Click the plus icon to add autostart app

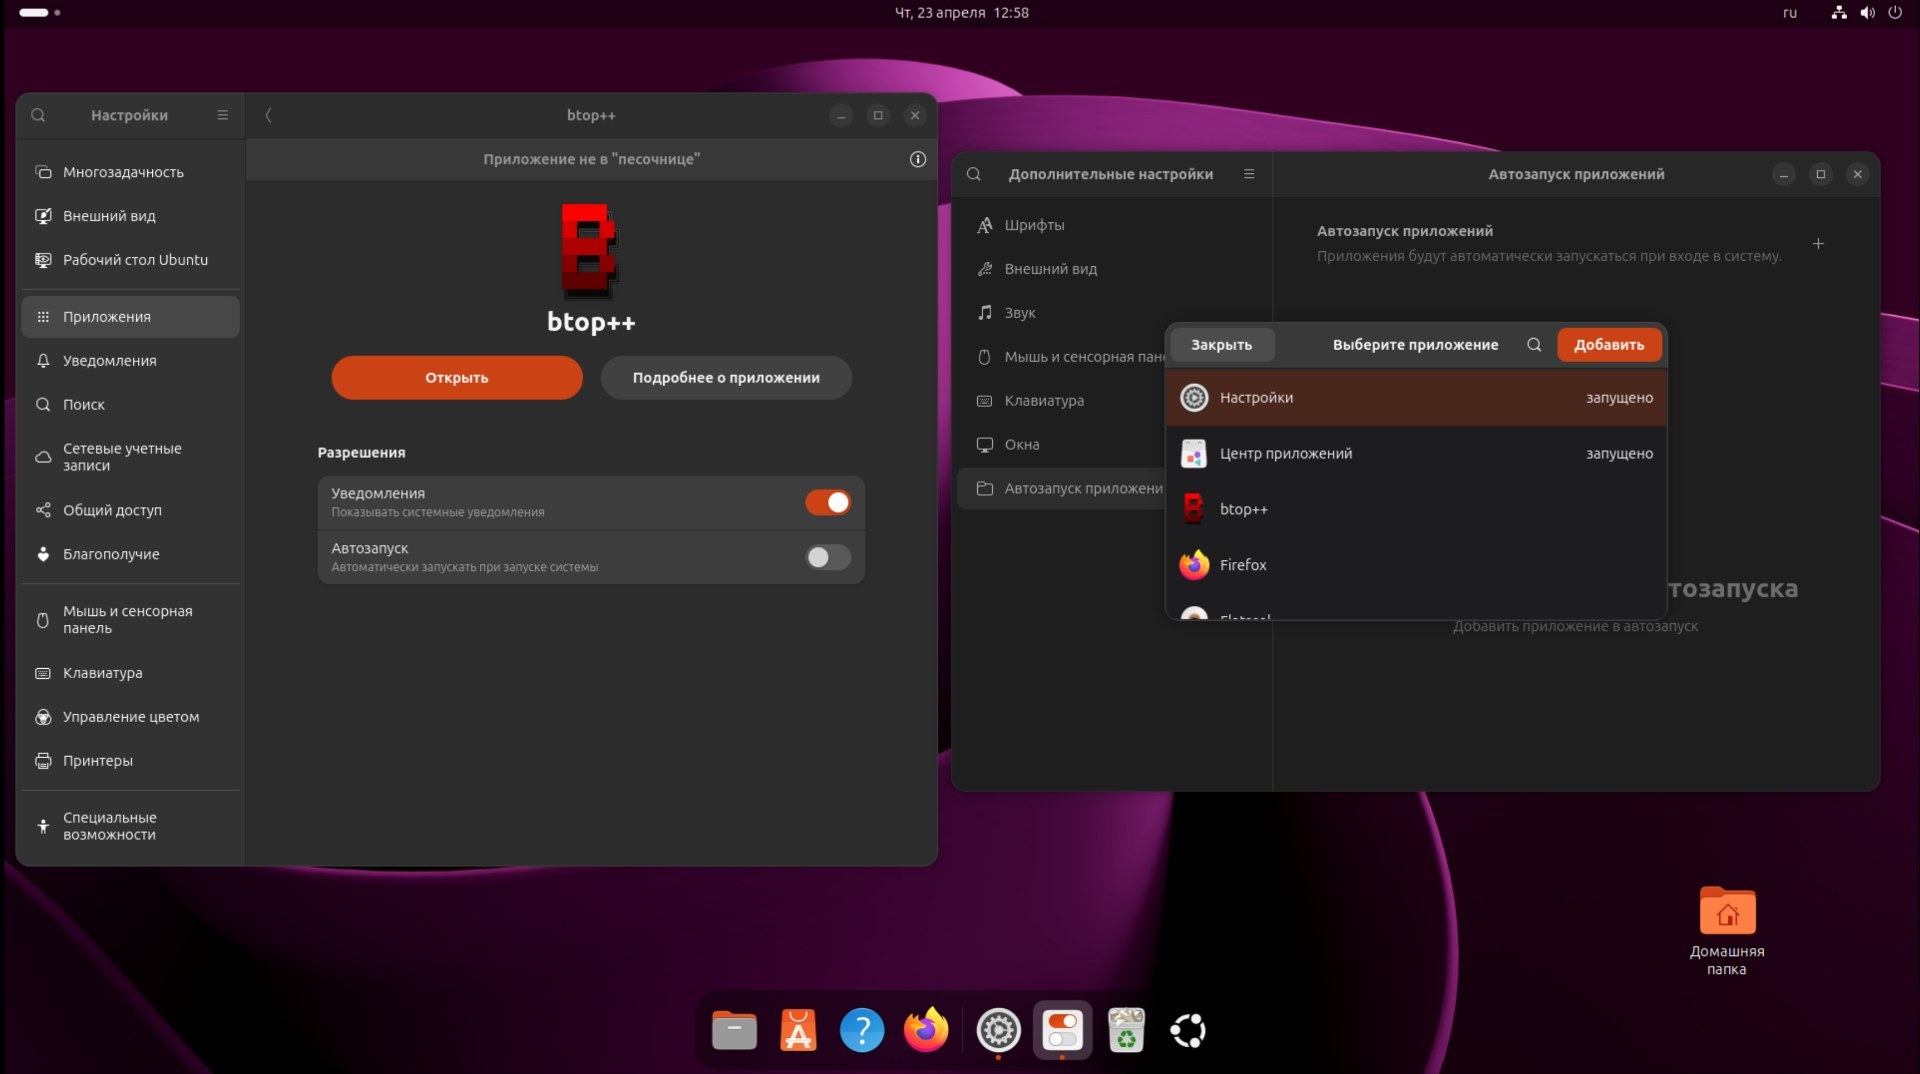tap(1817, 243)
